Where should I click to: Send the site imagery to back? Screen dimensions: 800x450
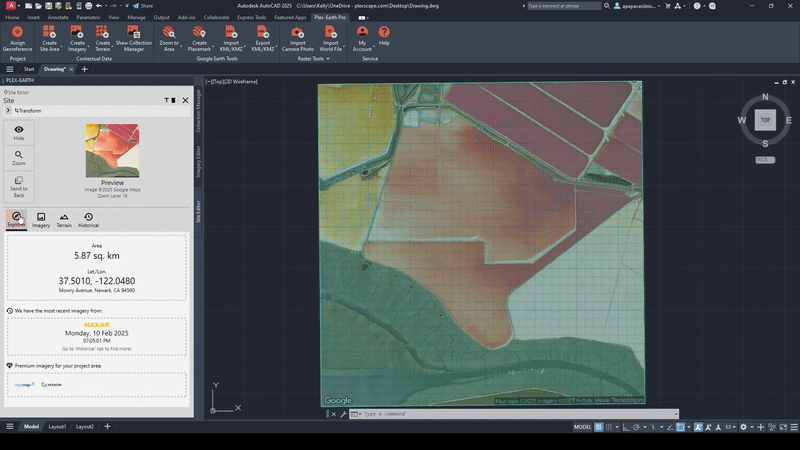click(19, 187)
